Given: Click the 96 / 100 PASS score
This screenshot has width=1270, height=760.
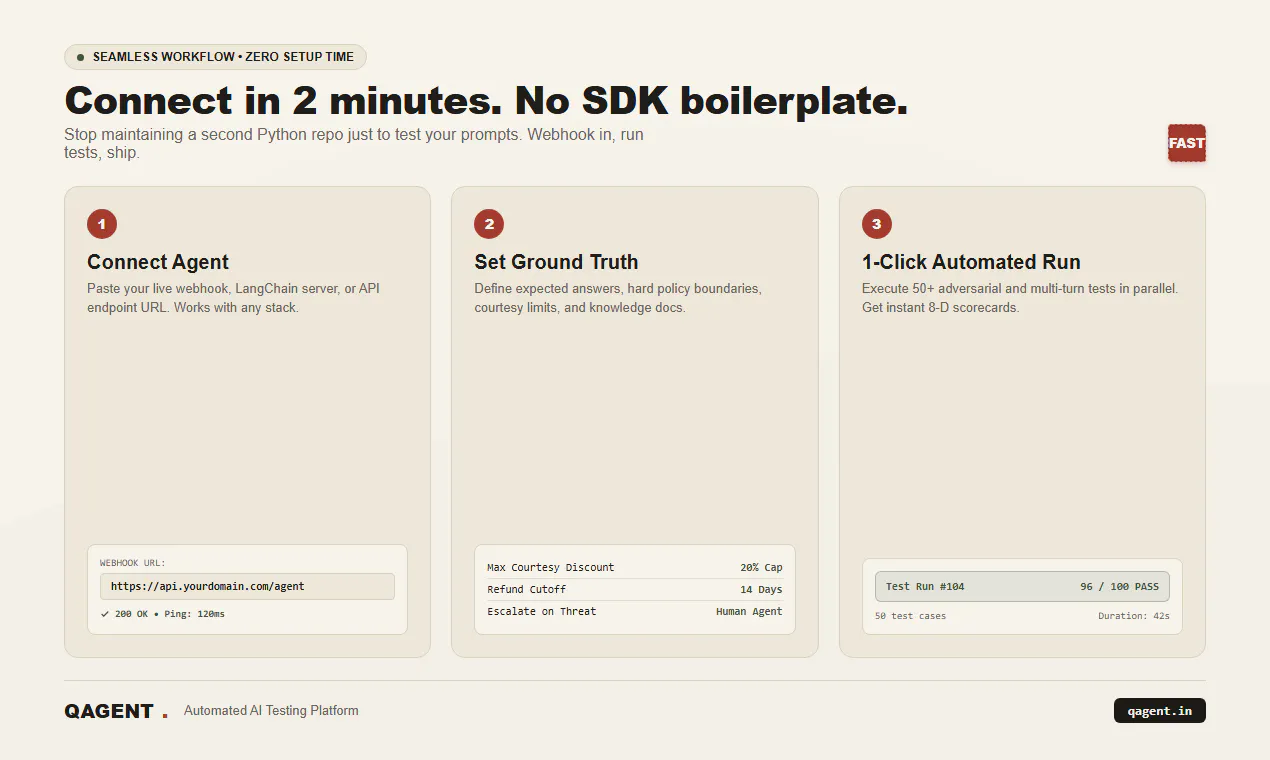Looking at the screenshot, I should pyautogui.click(x=1119, y=586).
